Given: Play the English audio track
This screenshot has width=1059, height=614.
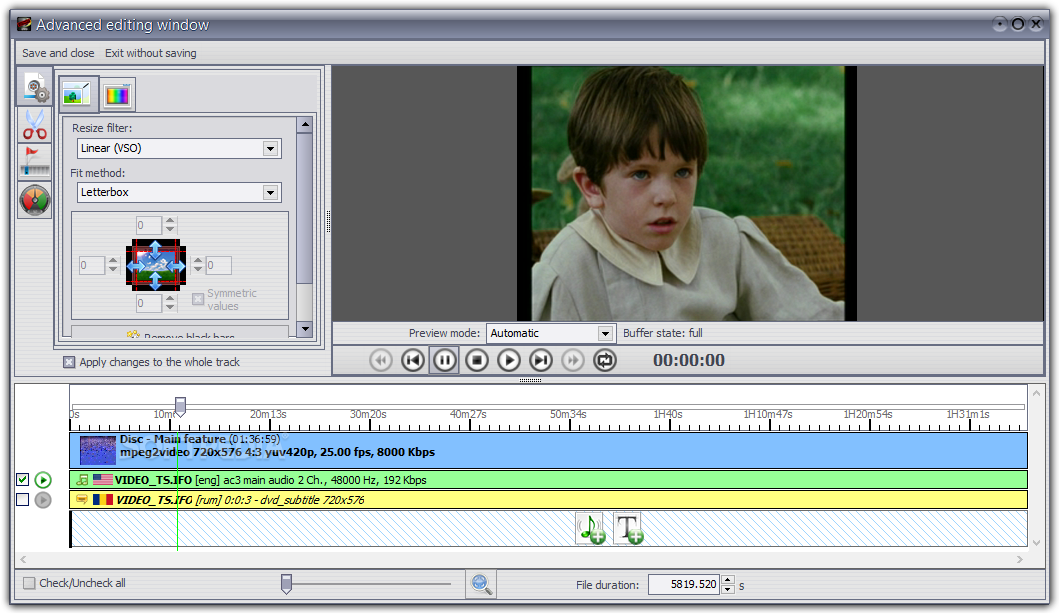Looking at the screenshot, I should (43, 480).
